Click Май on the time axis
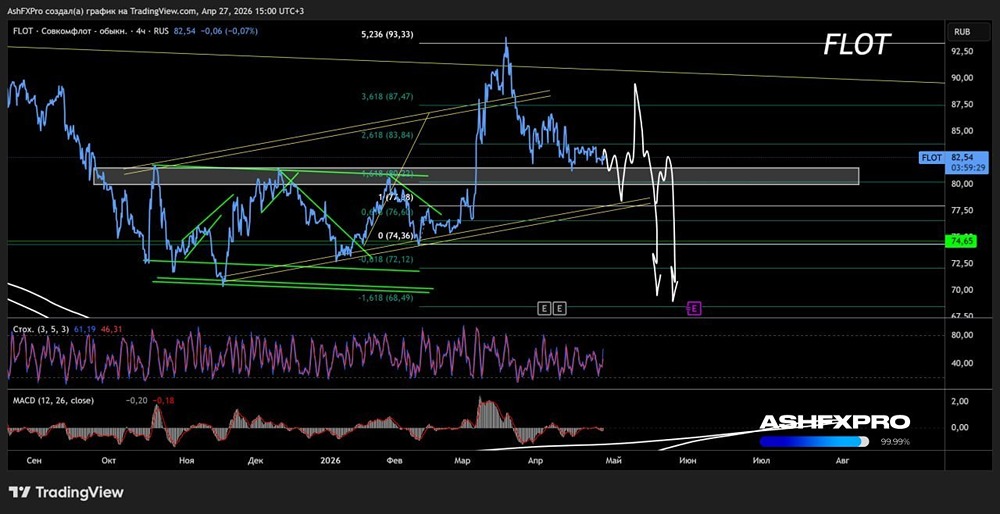This screenshot has height=514, width=1000. coord(614,460)
